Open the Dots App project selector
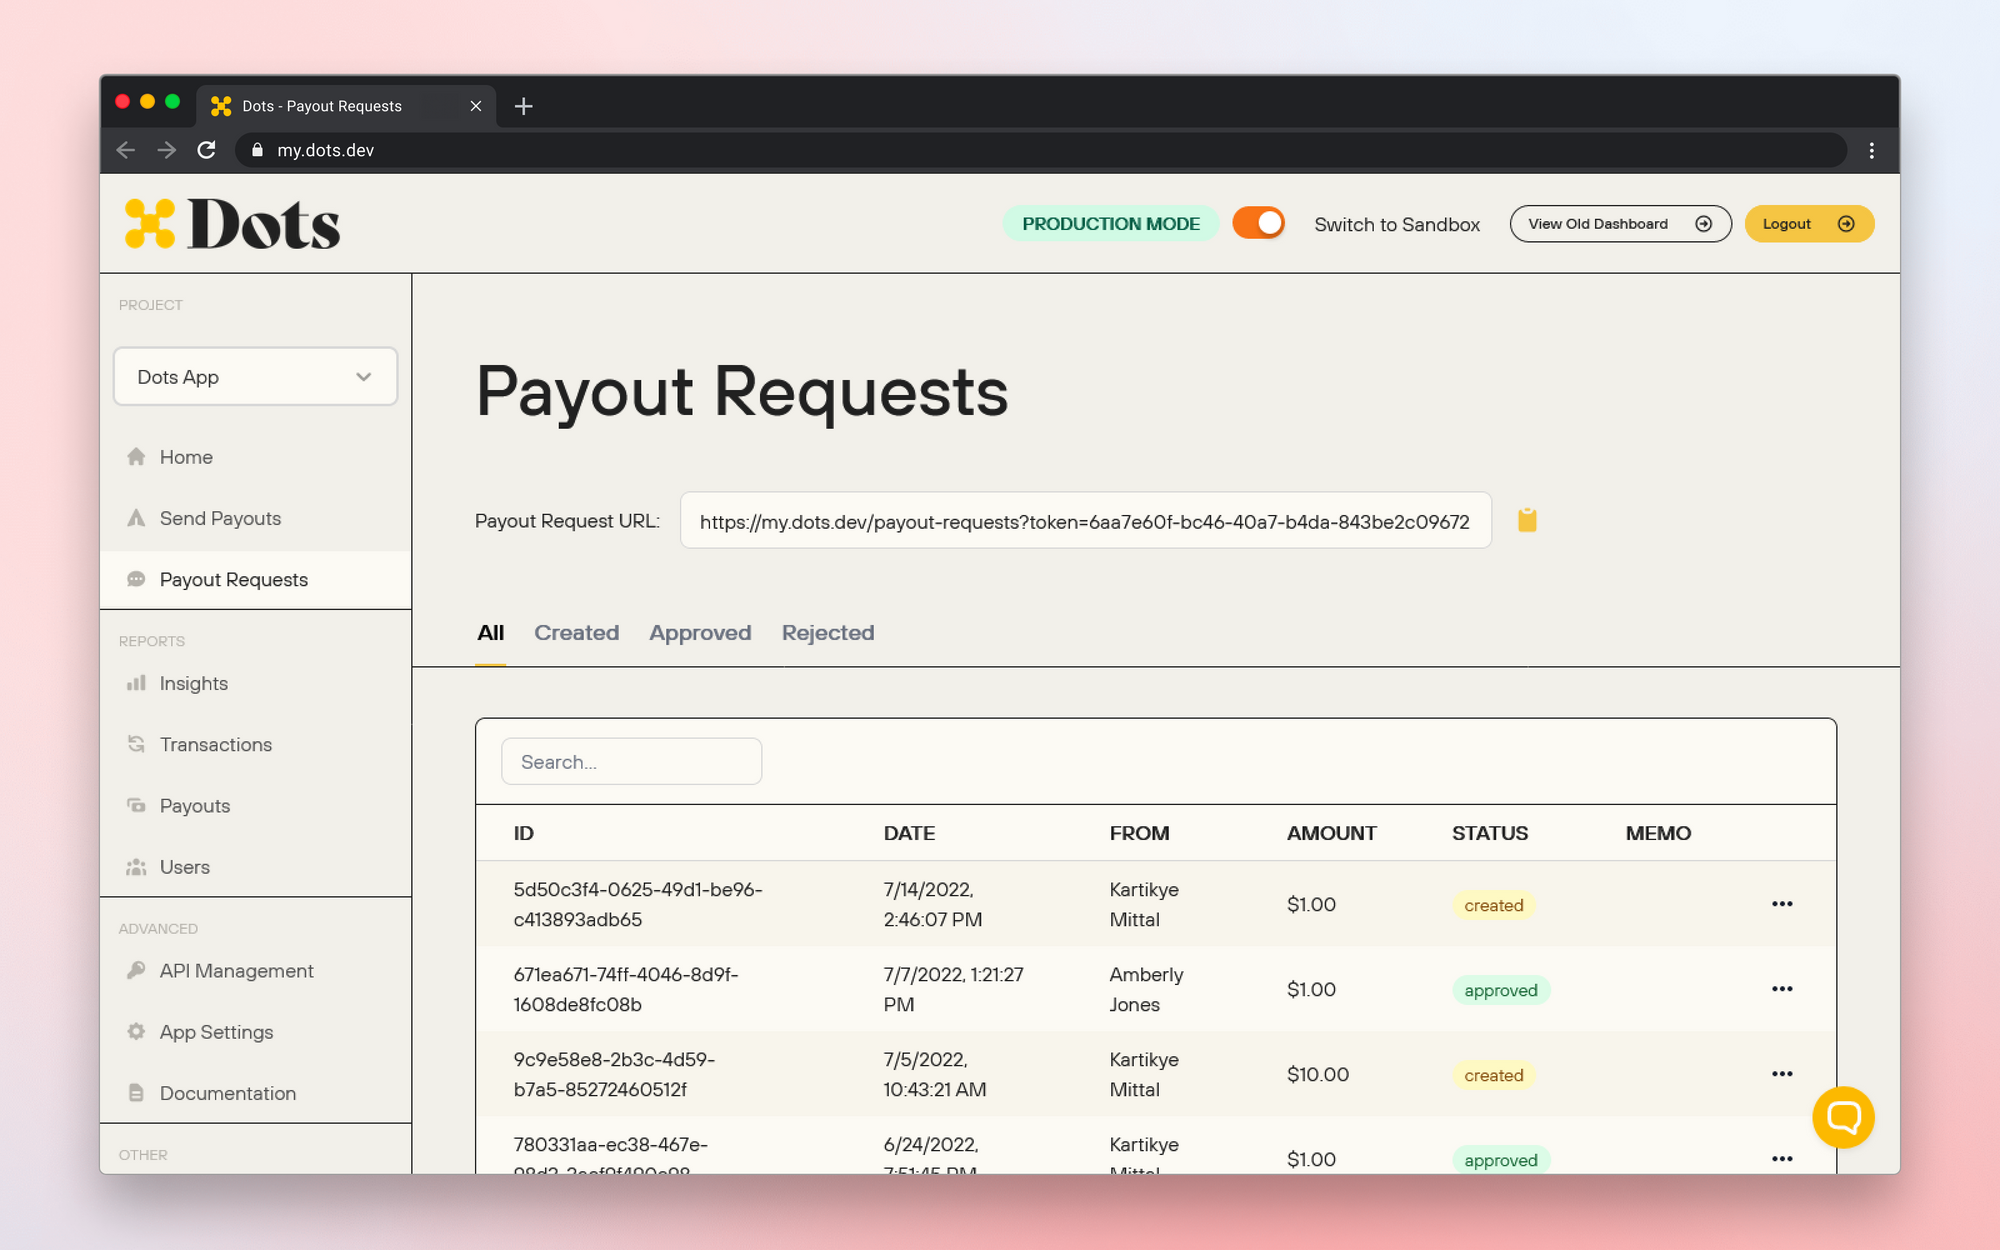Image resolution: width=2000 pixels, height=1250 pixels. click(x=255, y=377)
